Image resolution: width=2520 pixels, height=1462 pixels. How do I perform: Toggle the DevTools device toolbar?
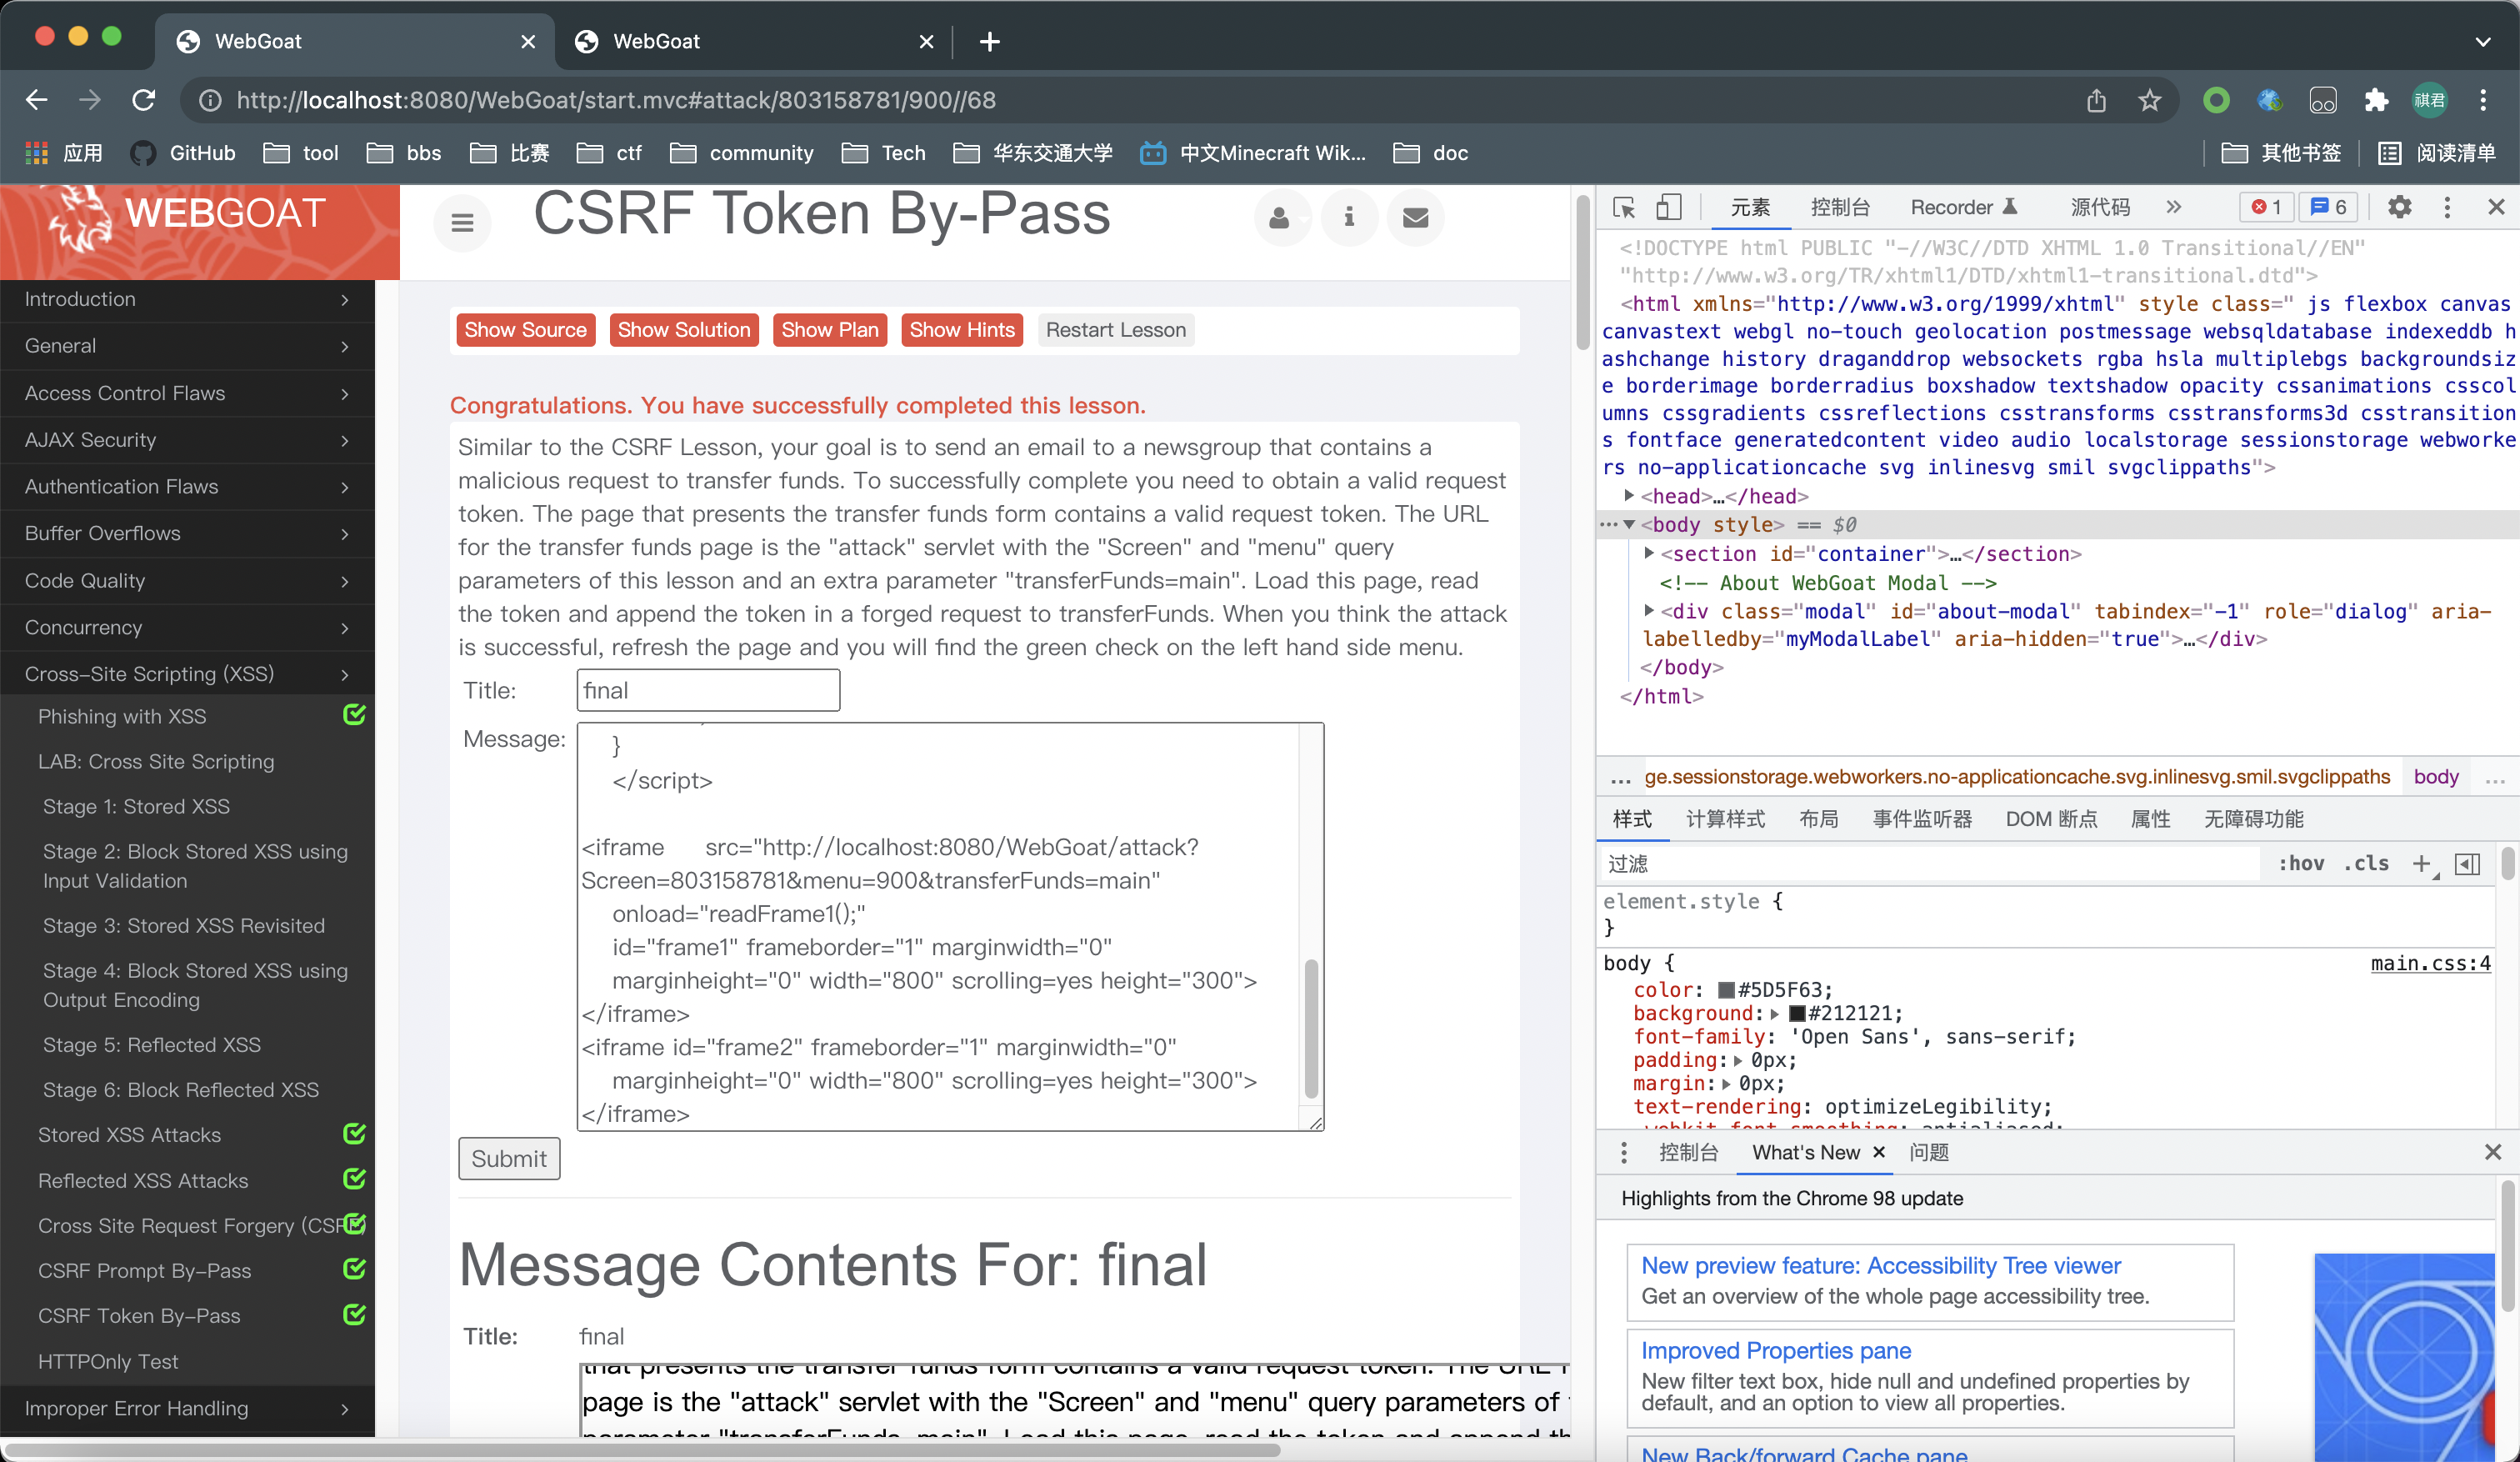coord(1668,207)
